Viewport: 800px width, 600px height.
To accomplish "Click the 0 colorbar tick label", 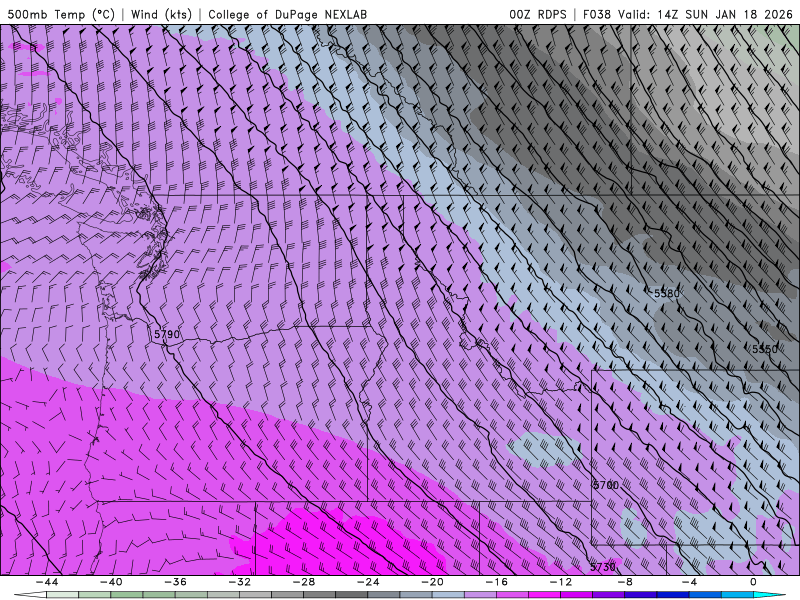I will pyautogui.click(x=753, y=582).
